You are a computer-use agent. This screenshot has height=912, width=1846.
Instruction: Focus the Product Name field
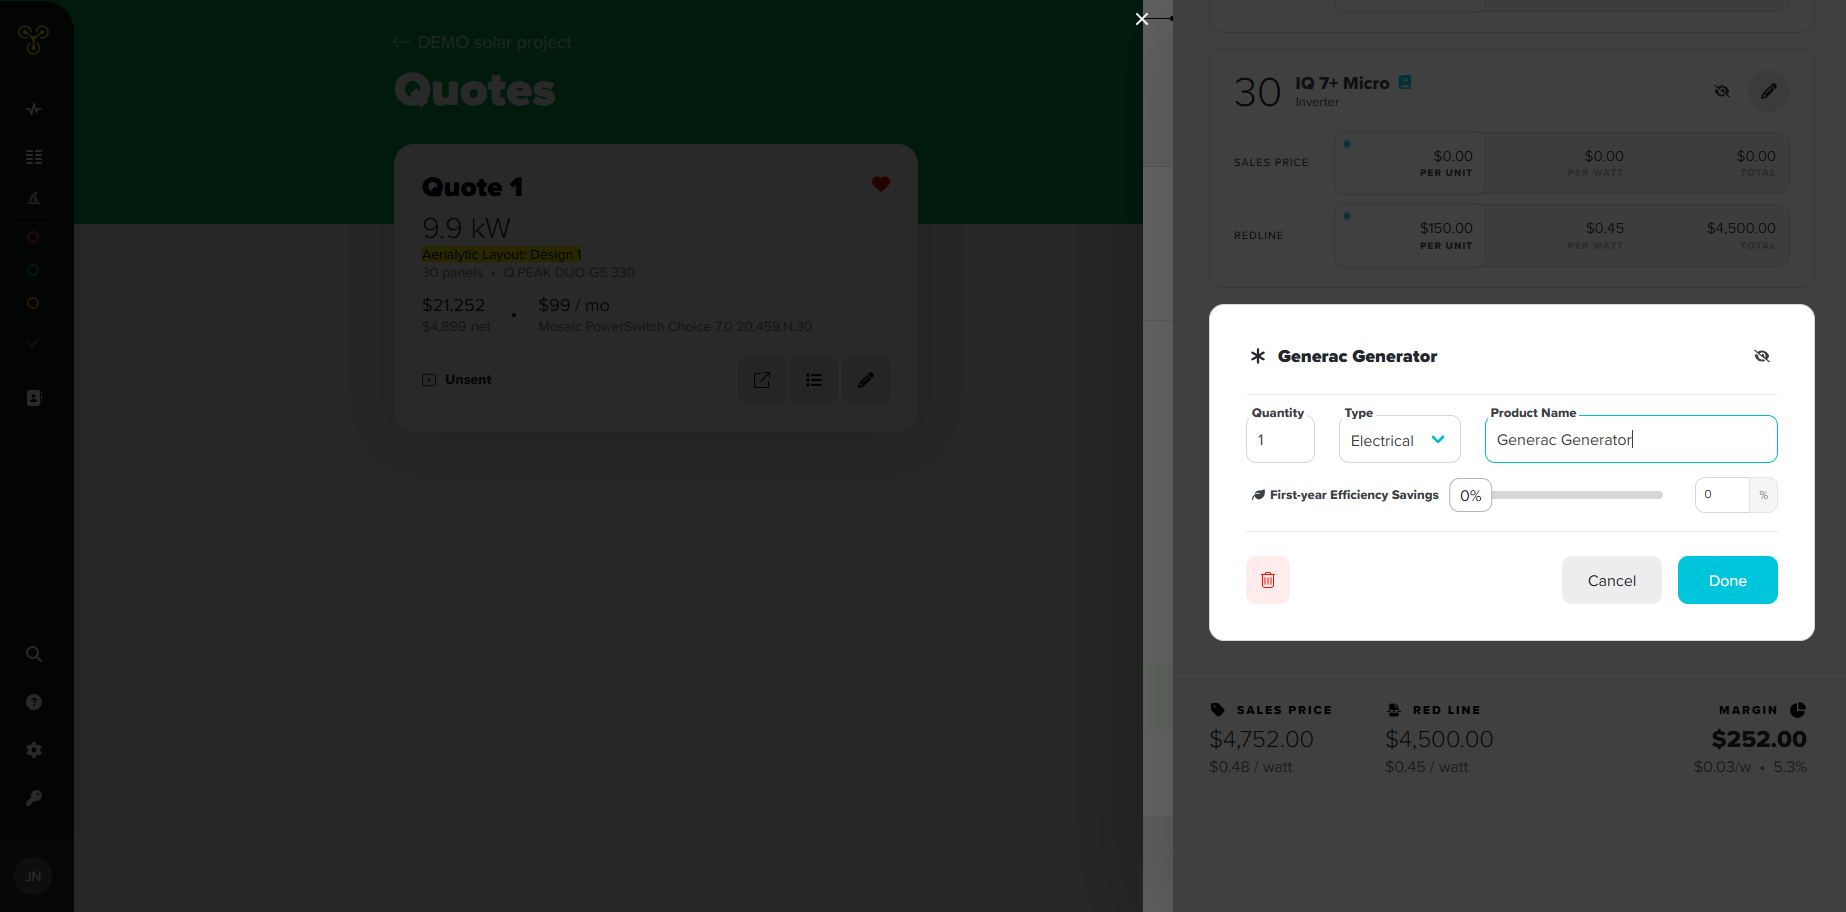click(x=1631, y=440)
